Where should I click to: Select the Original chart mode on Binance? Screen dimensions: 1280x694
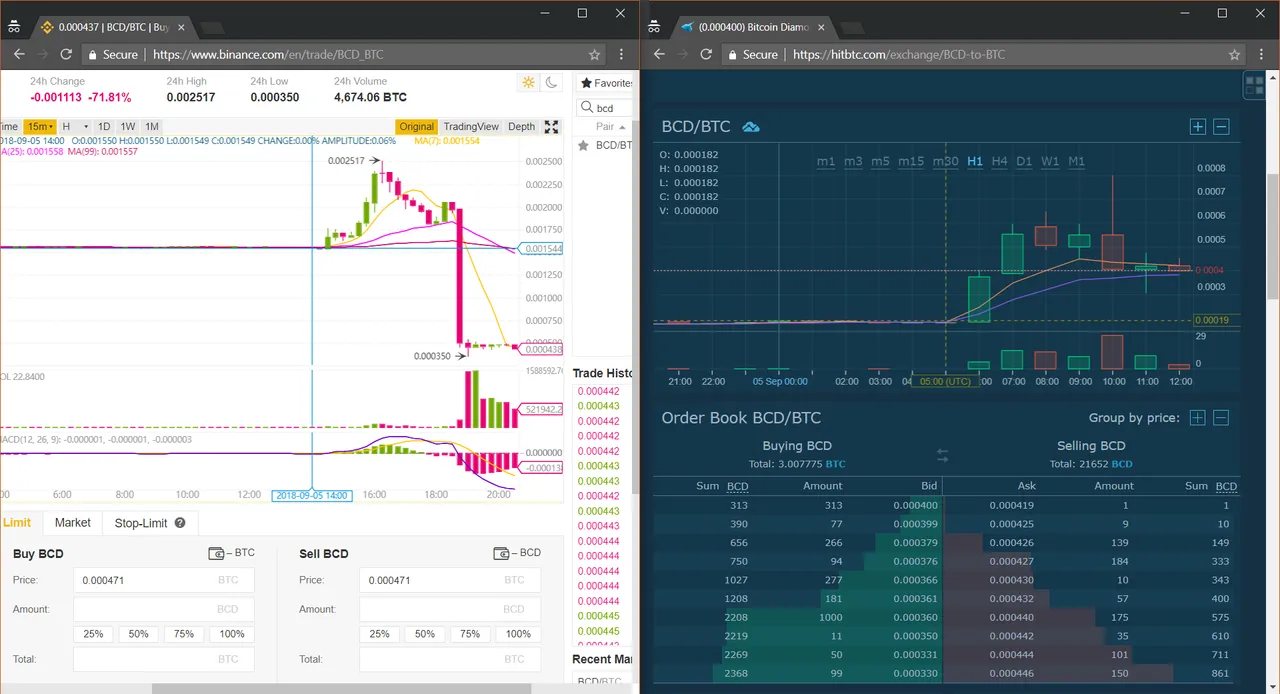click(x=417, y=126)
